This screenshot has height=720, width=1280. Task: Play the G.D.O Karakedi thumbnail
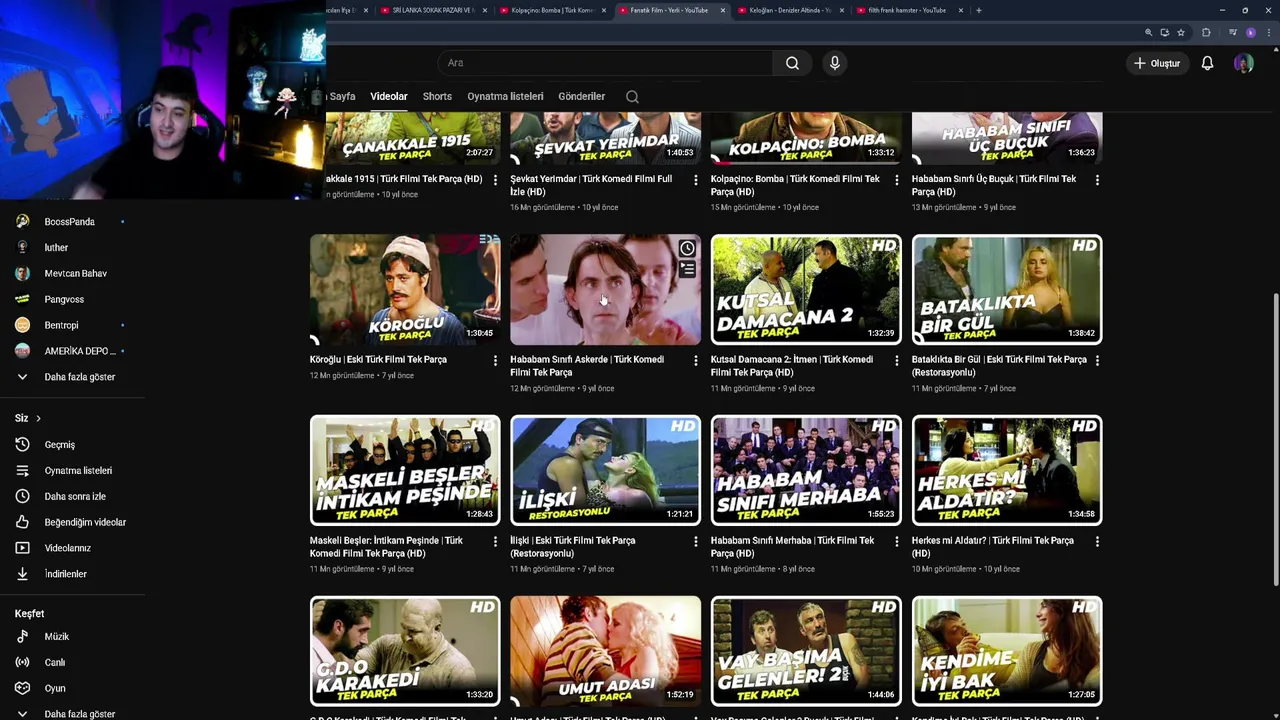pos(405,652)
